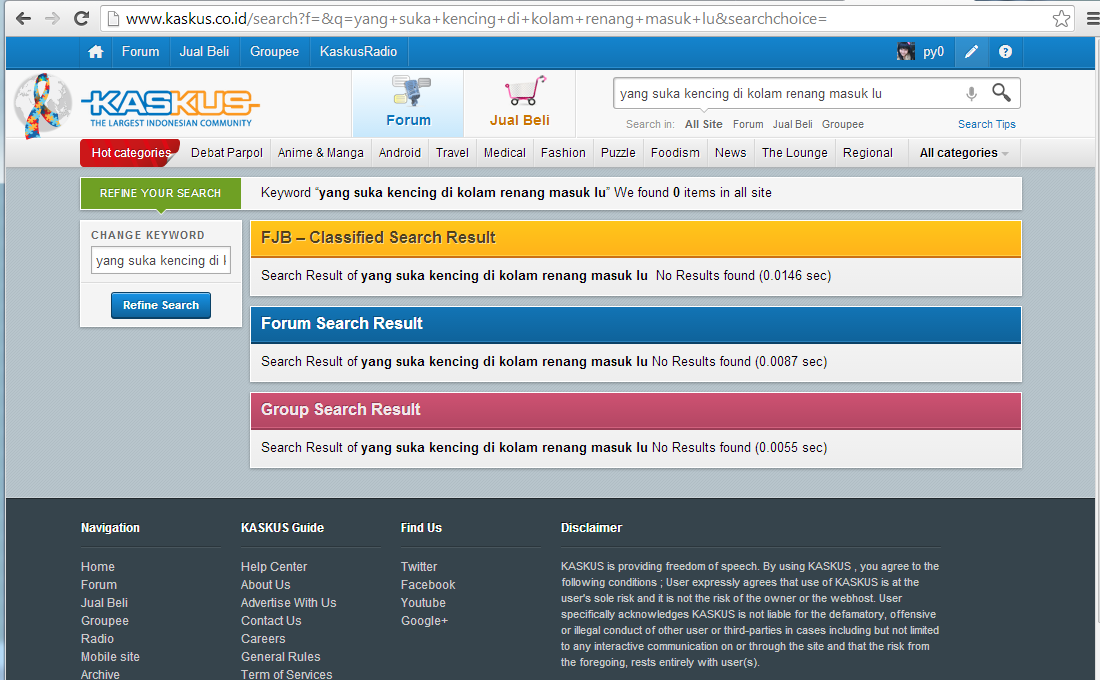The width and height of the screenshot is (1100, 680).
Task: Click the Refine Search button
Action: pyautogui.click(x=161, y=305)
